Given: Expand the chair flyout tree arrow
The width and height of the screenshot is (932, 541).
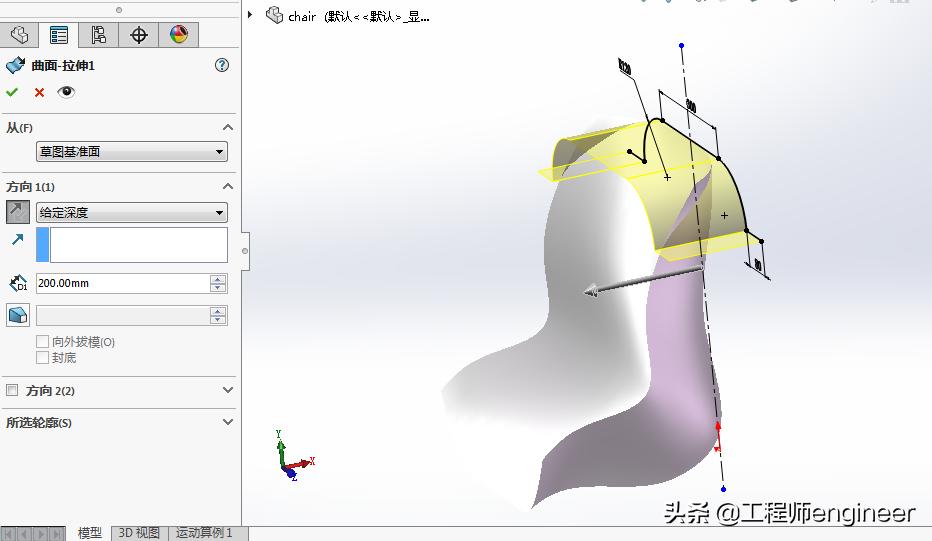Looking at the screenshot, I should coord(250,14).
